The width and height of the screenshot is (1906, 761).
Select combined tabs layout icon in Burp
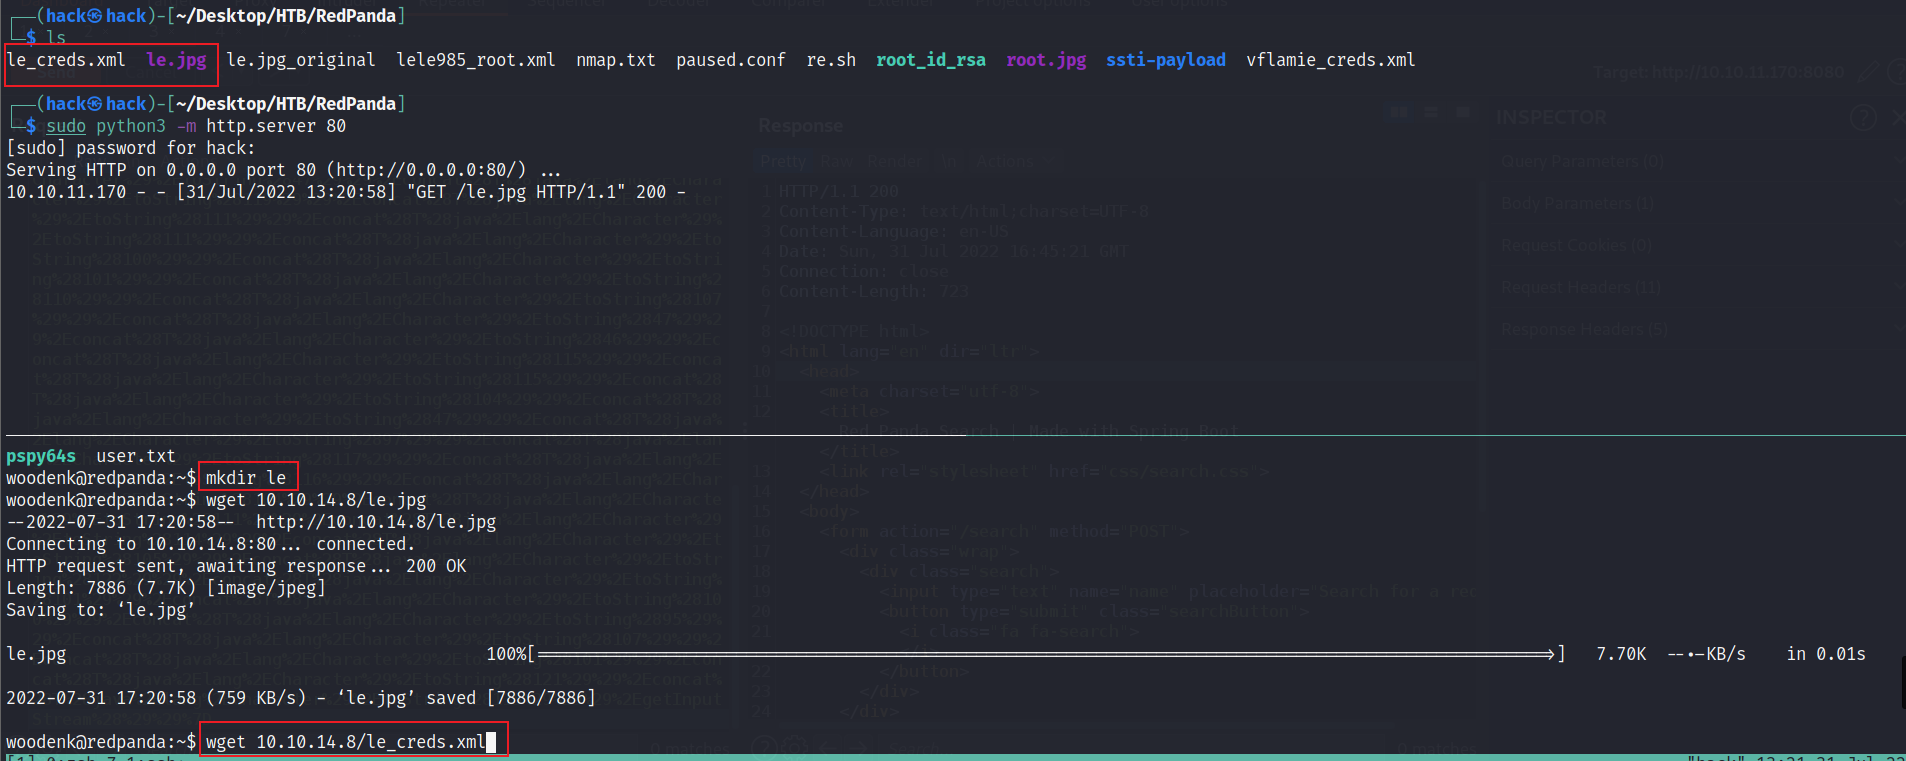tap(1462, 113)
